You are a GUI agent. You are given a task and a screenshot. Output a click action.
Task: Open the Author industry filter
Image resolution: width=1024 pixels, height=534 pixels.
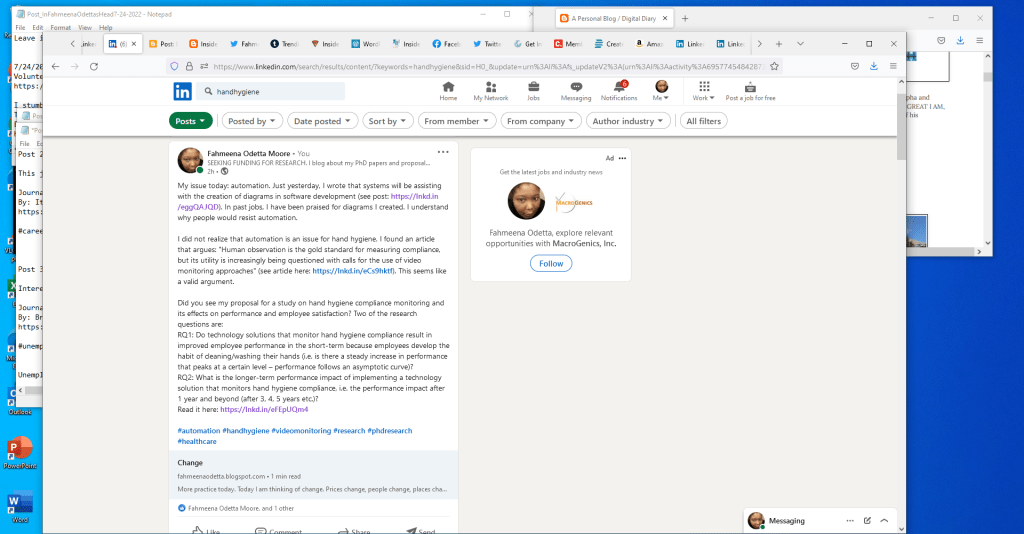click(628, 121)
